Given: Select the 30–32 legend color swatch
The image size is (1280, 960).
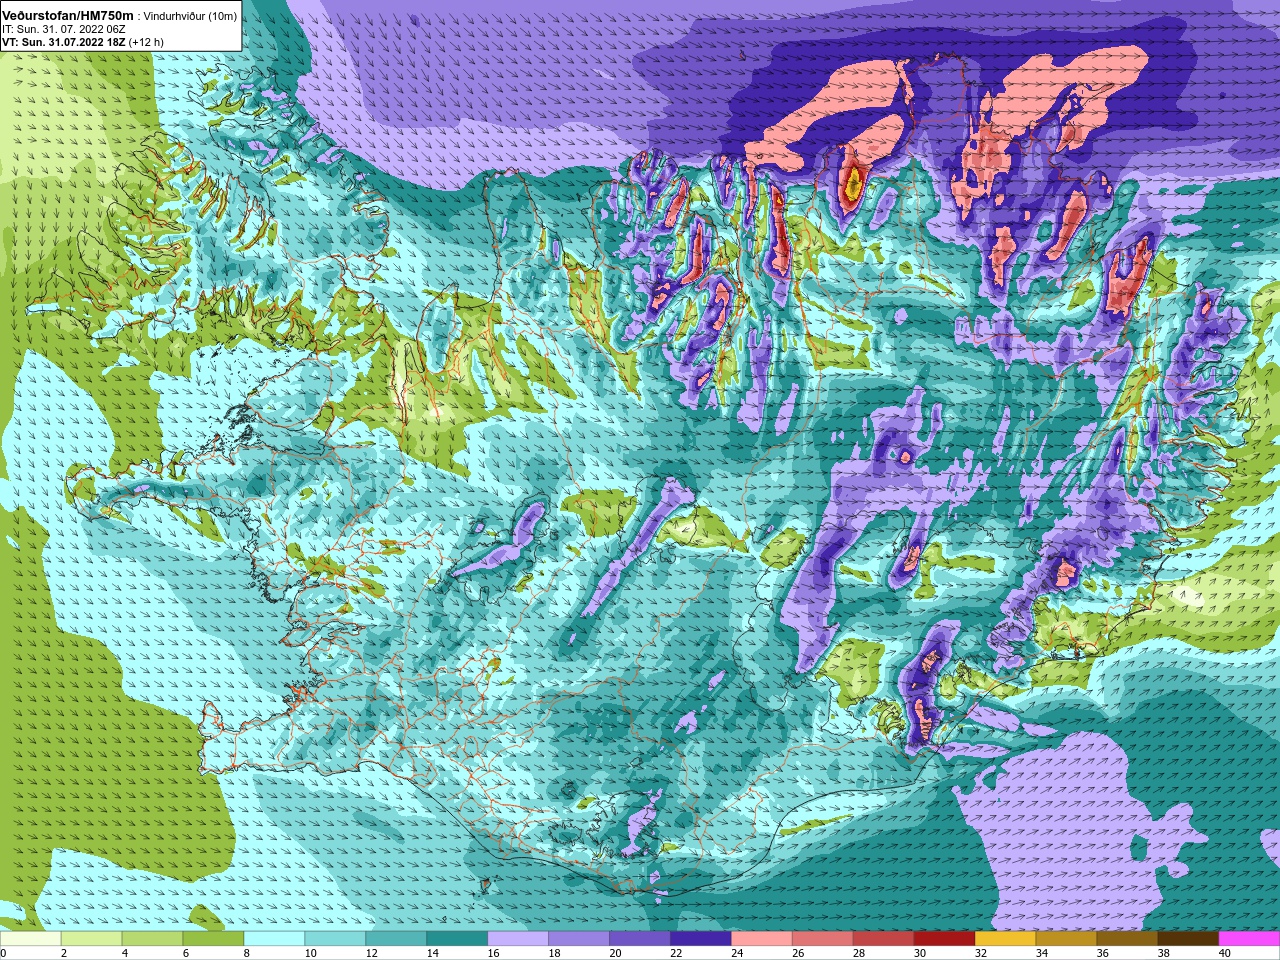Looking at the screenshot, I should (946, 939).
